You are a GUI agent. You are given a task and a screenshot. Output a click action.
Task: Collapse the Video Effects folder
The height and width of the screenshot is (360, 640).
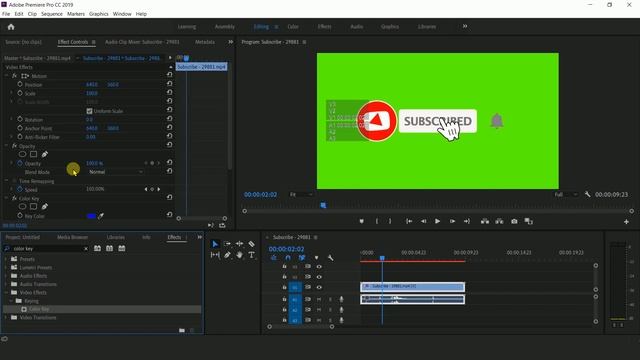(x=6, y=292)
